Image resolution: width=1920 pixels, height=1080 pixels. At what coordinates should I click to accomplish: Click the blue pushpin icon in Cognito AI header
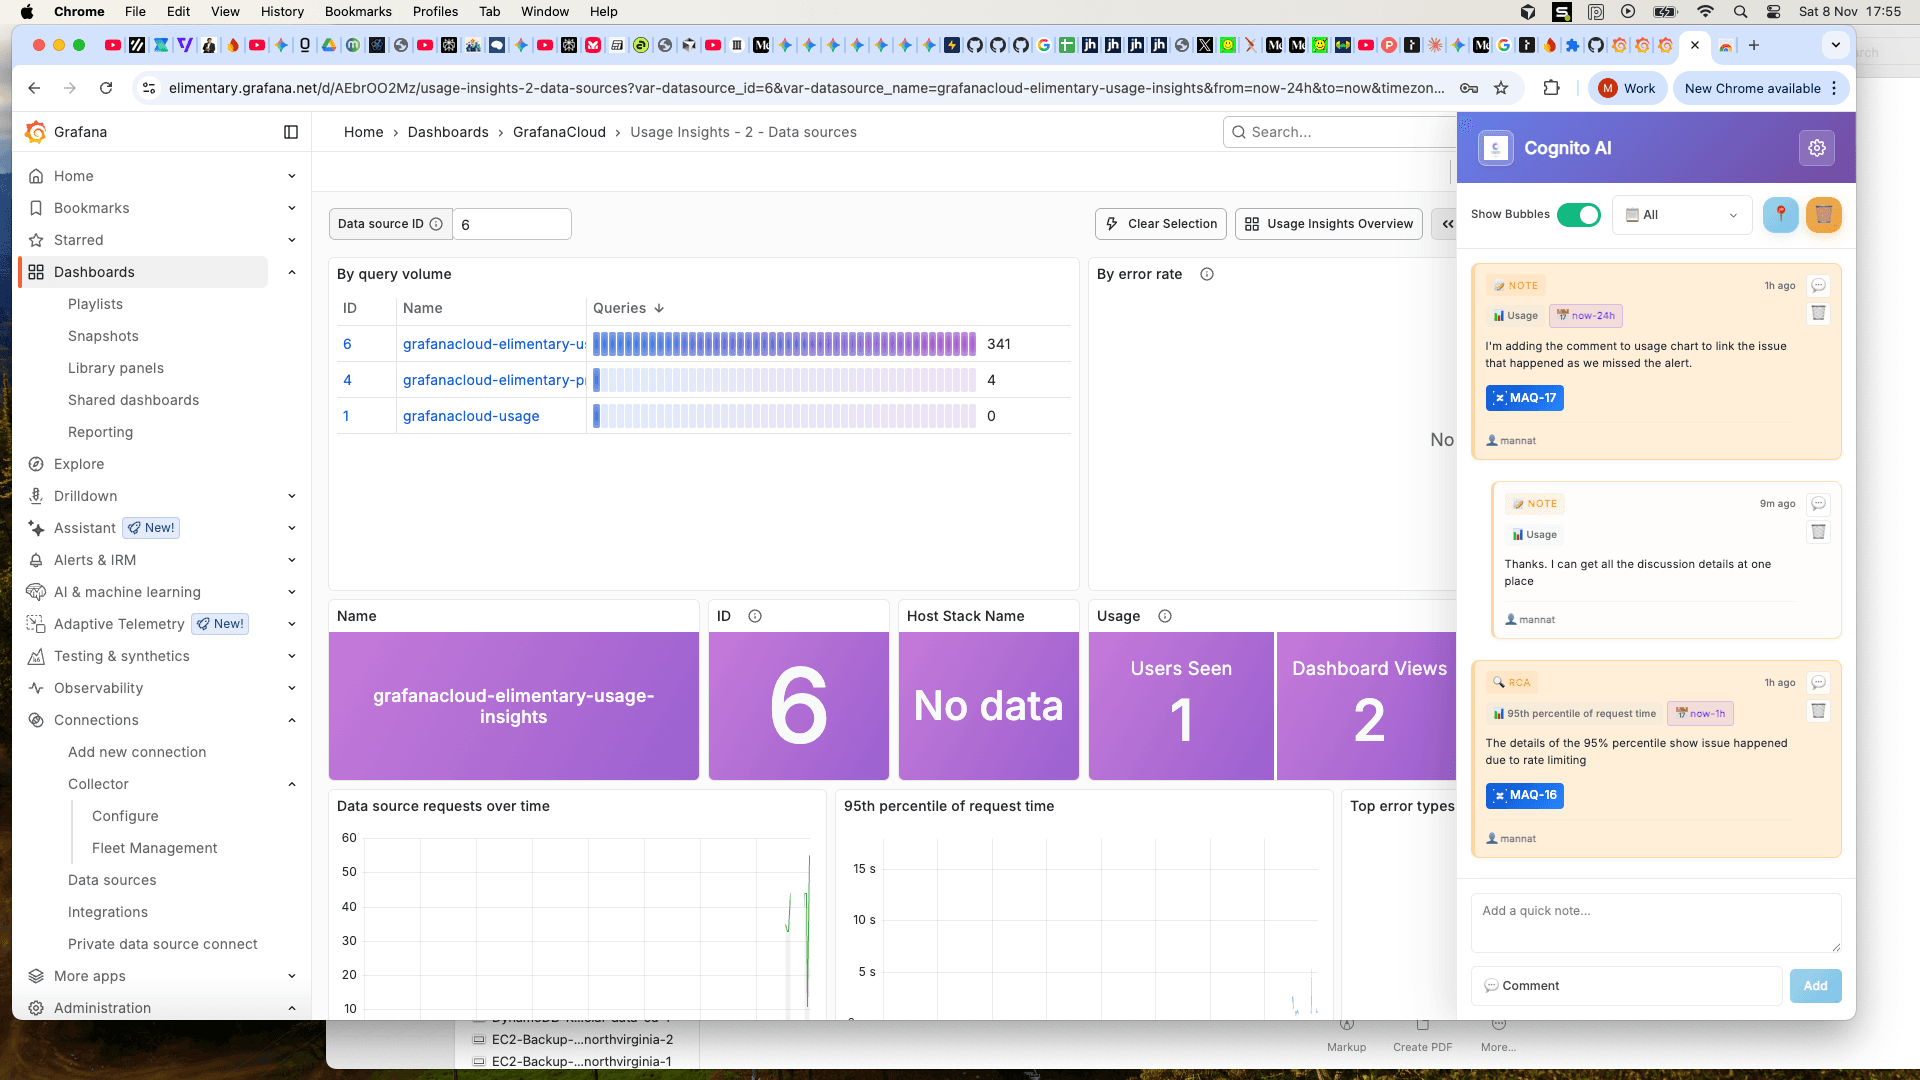(x=1781, y=214)
